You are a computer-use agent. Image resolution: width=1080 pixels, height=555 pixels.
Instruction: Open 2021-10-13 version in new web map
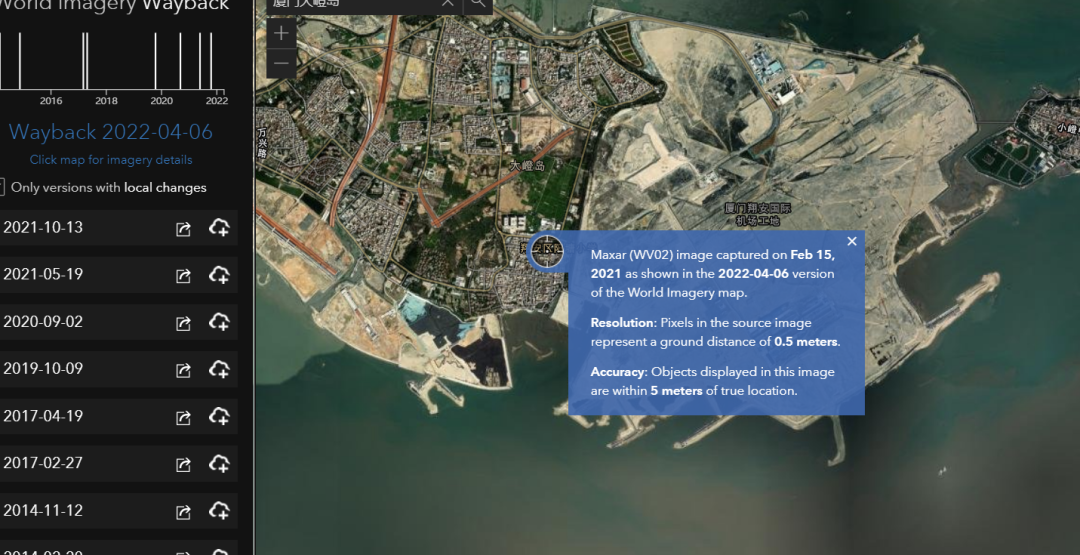click(183, 229)
